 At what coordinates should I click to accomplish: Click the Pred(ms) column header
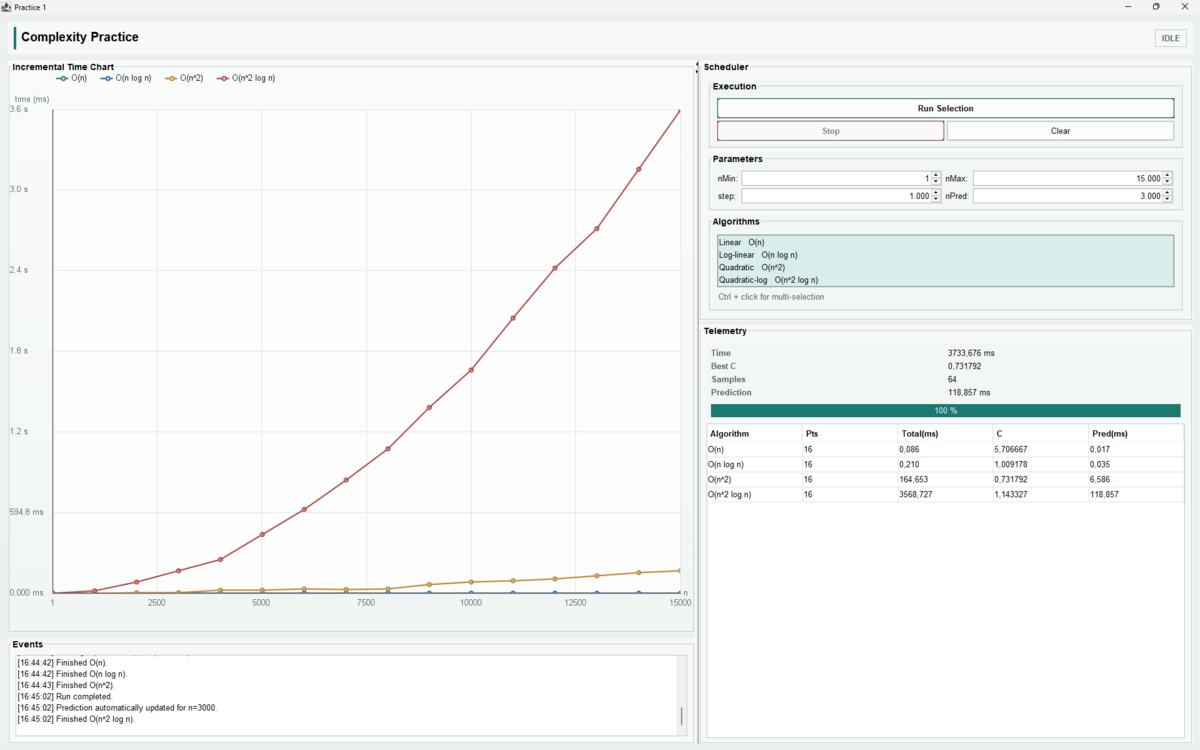tap(1135, 434)
